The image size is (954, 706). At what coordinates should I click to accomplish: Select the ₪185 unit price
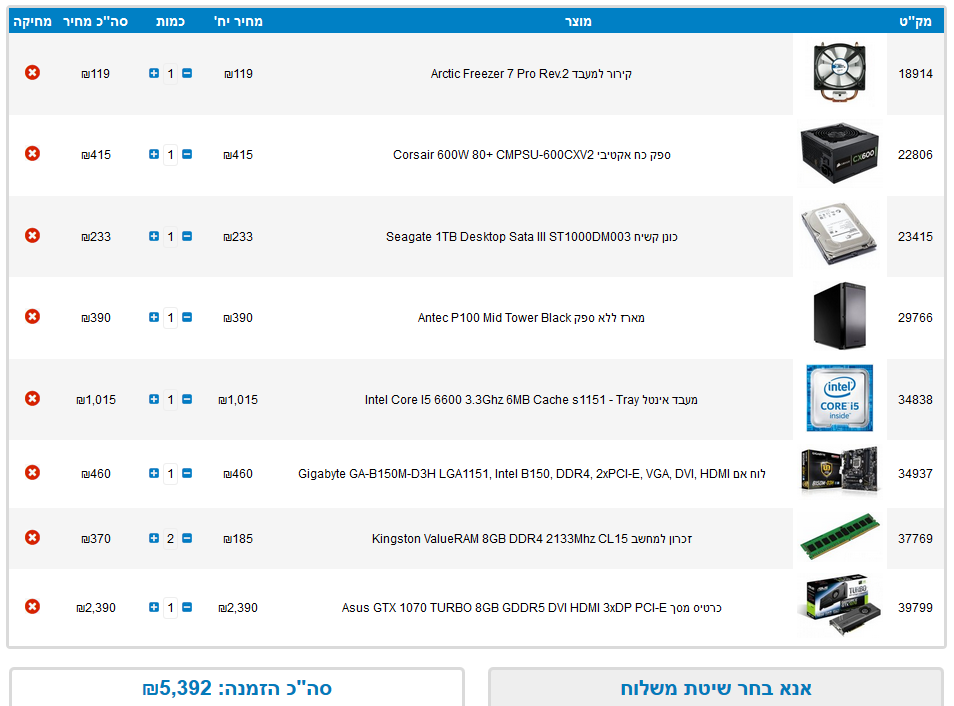pos(238,539)
